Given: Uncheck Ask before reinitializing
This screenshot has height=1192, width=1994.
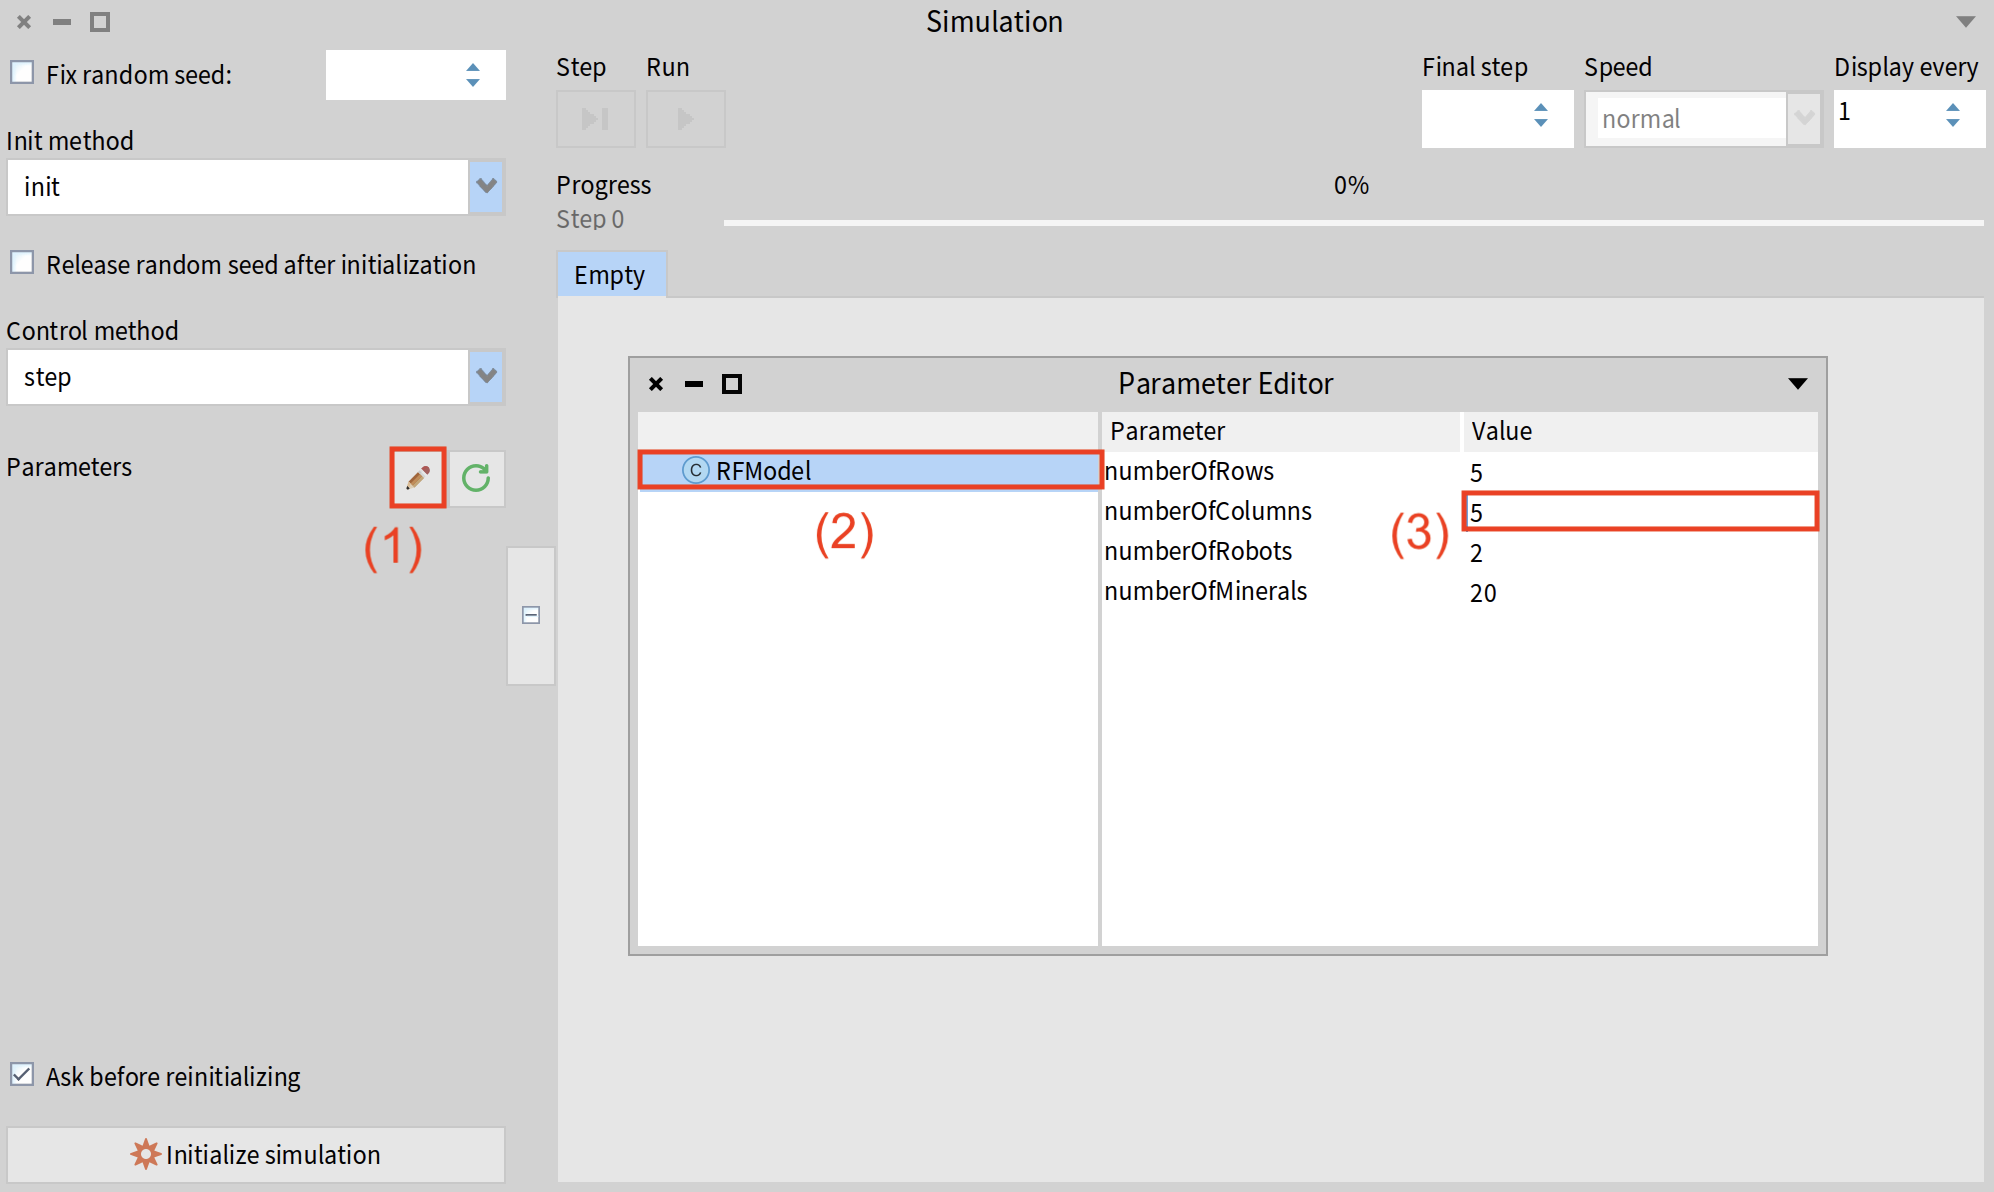Looking at the screenshot, I should pos(22,1075).
